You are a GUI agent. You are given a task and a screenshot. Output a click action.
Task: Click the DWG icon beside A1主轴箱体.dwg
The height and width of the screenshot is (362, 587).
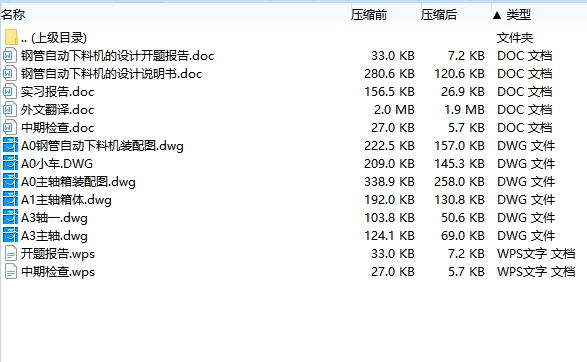10,200
